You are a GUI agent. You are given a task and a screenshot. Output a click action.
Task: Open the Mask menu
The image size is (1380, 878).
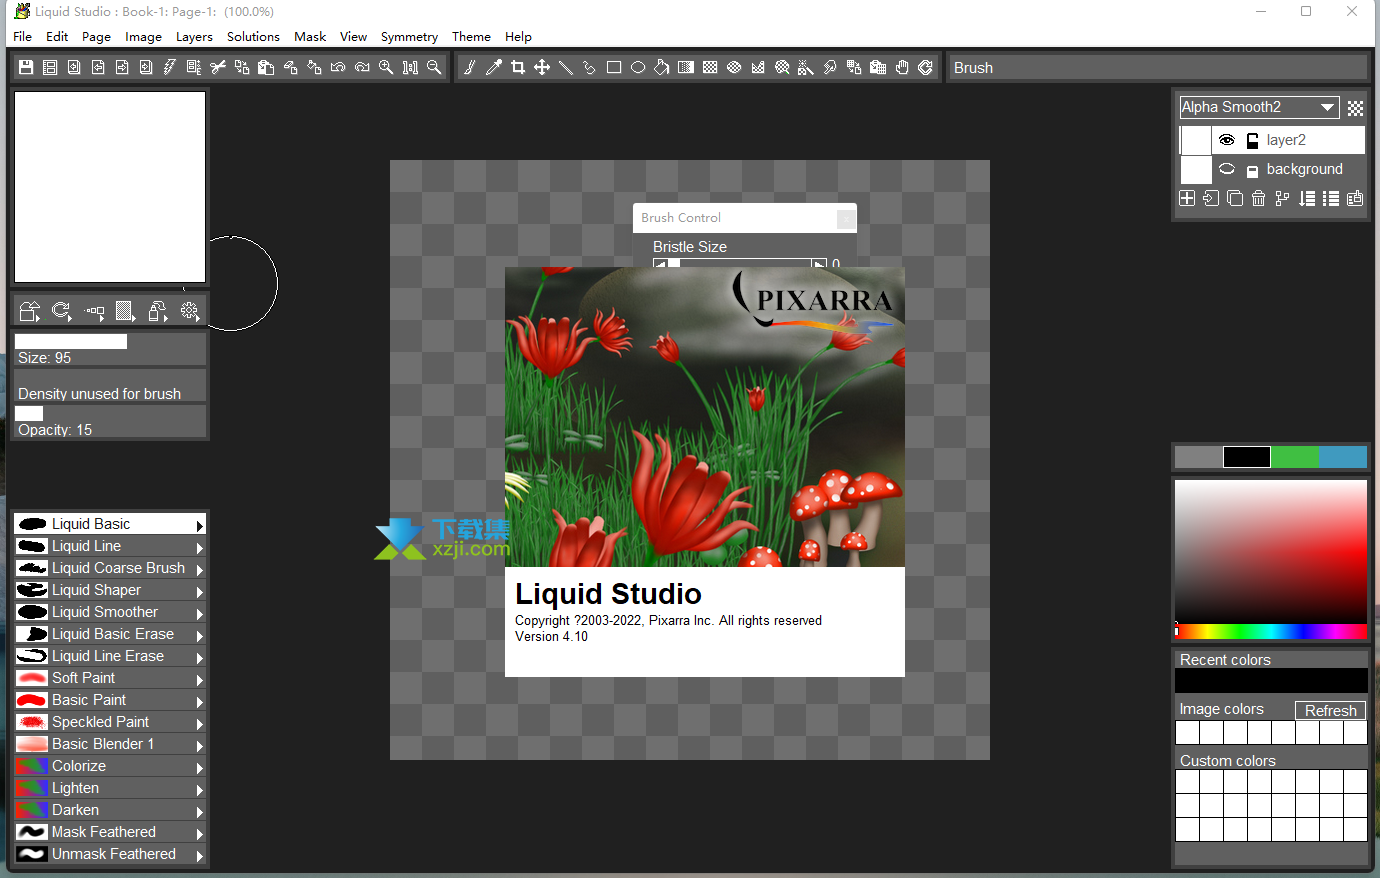point(310,36)
